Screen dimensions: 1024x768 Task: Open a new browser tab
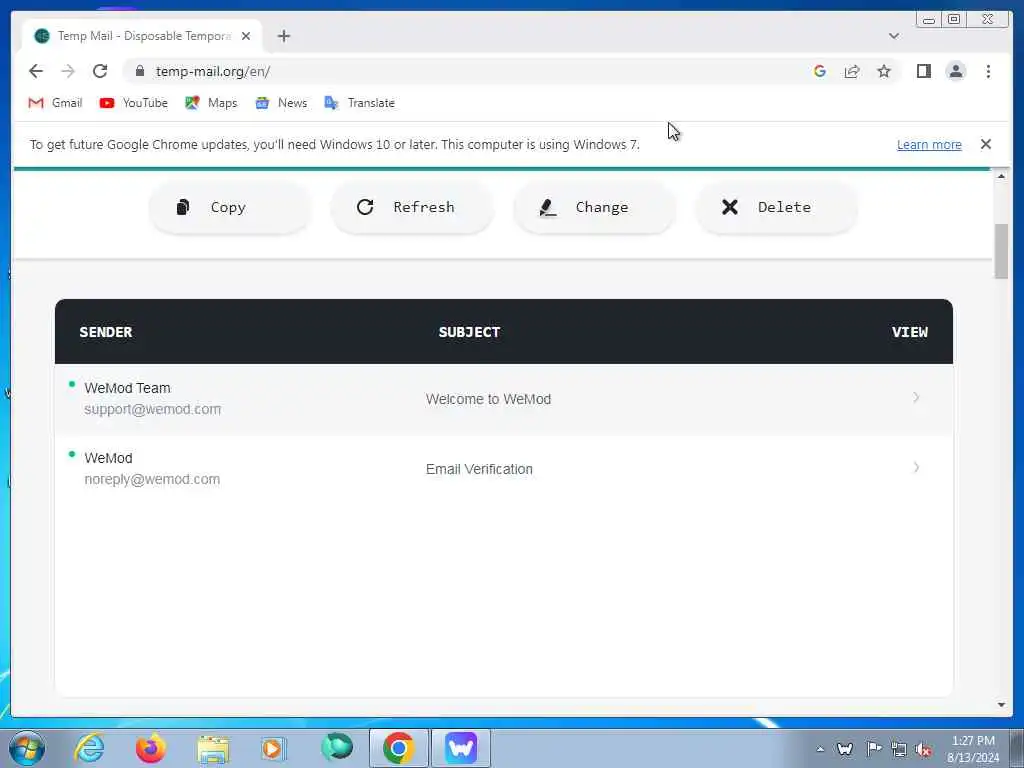pyautogui.click(x=283, y=36)
